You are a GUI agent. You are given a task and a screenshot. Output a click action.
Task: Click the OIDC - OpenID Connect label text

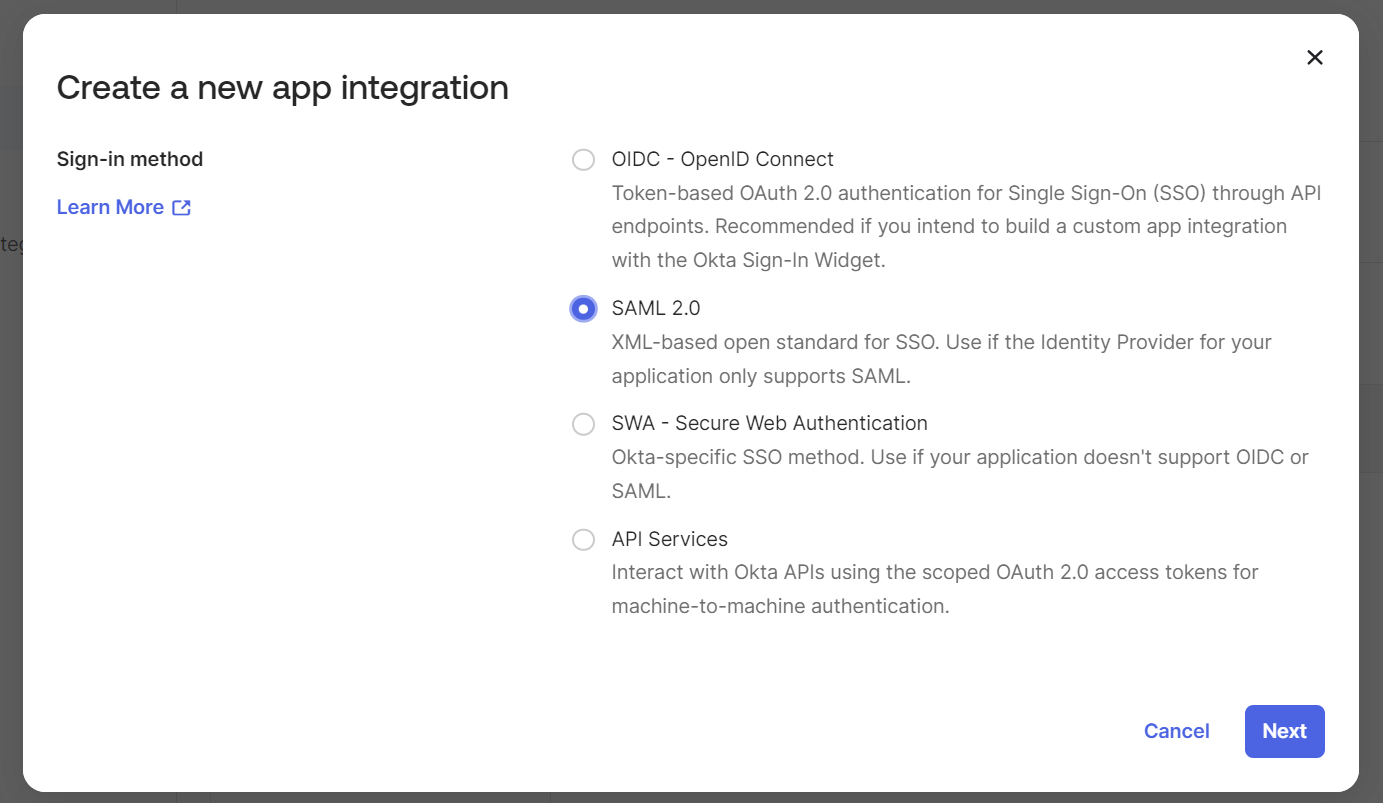(722, 159)
